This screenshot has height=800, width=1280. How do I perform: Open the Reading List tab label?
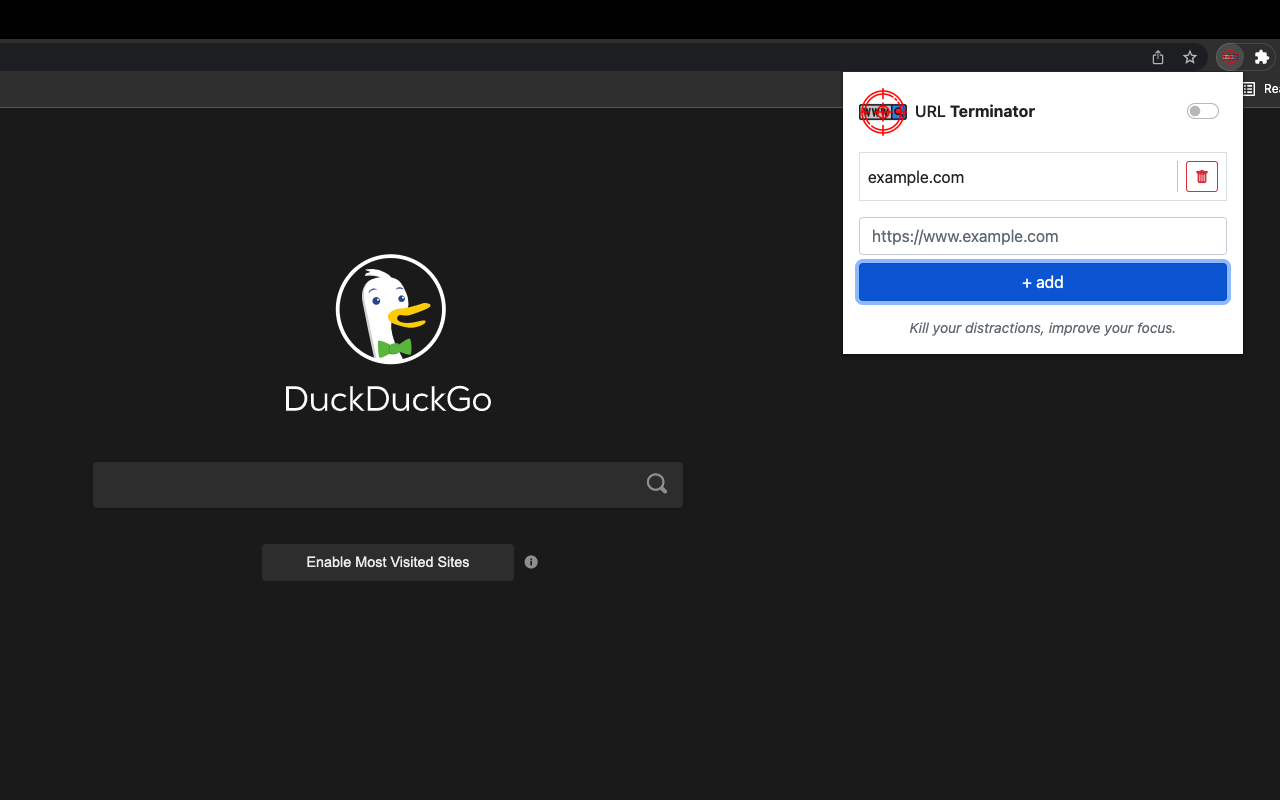click(x=1270, y=88)
